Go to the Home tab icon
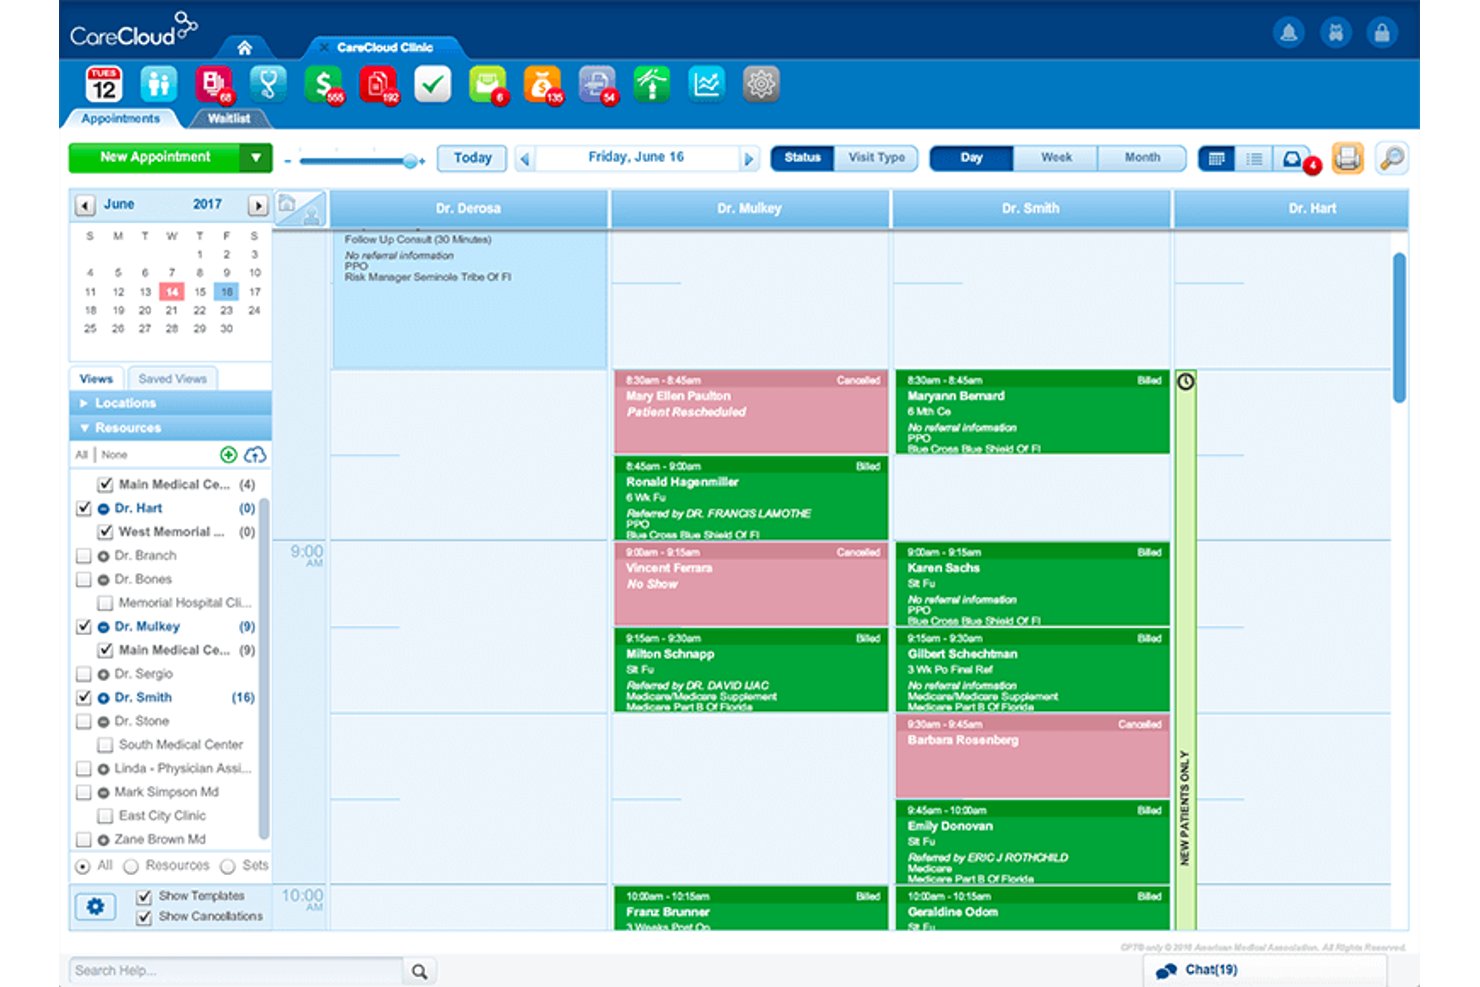 [245, 47]
